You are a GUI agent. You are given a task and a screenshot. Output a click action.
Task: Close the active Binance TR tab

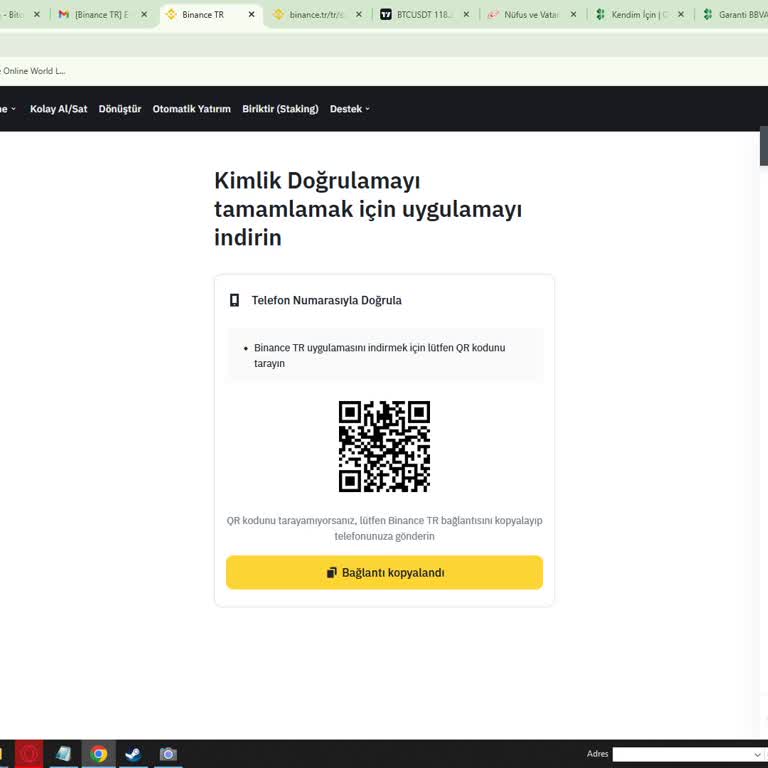pyautogui.click(x=251, y=15)
